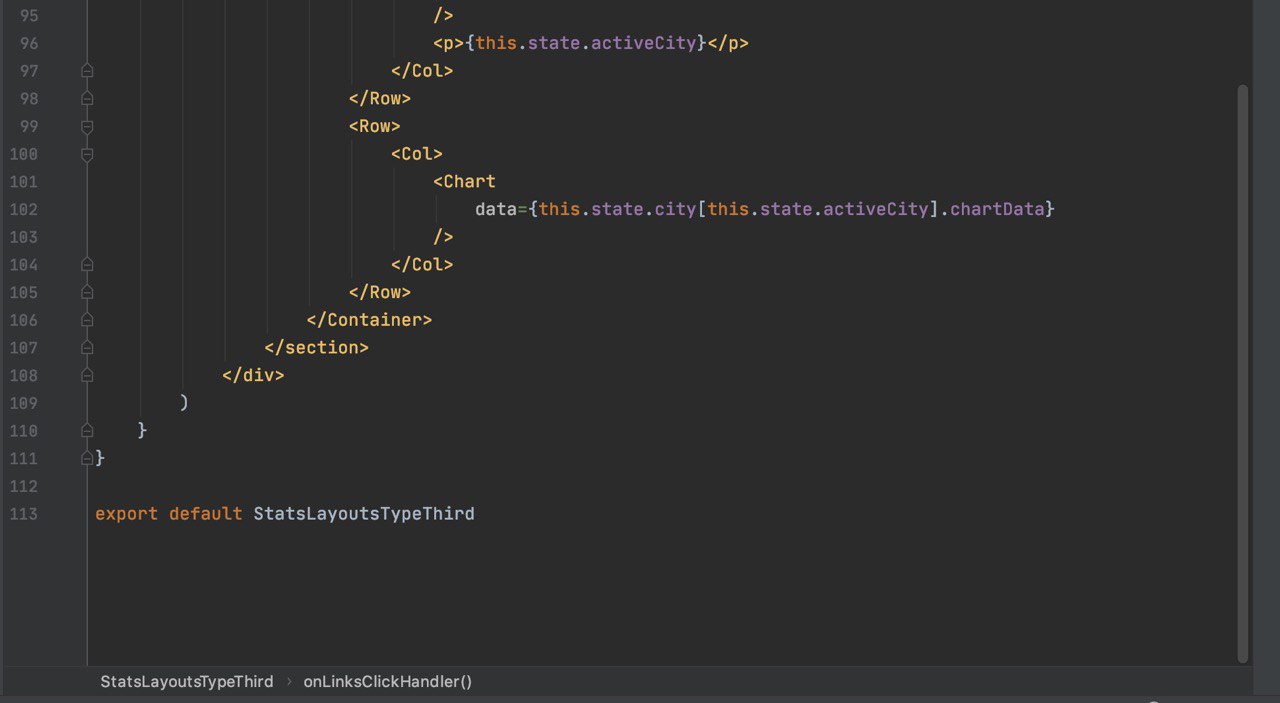Toggle the fold marker on line 111
This screenshot has height=703, width=1280.
pyautogui.click(x=87, y=458)
